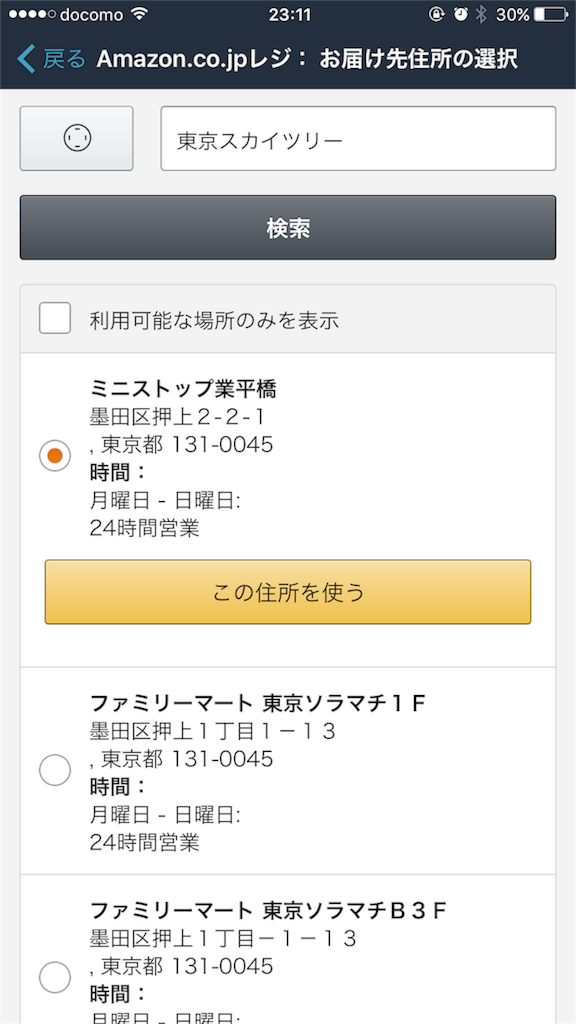Tap the Wi-Fi status icon

click(138, 14)
